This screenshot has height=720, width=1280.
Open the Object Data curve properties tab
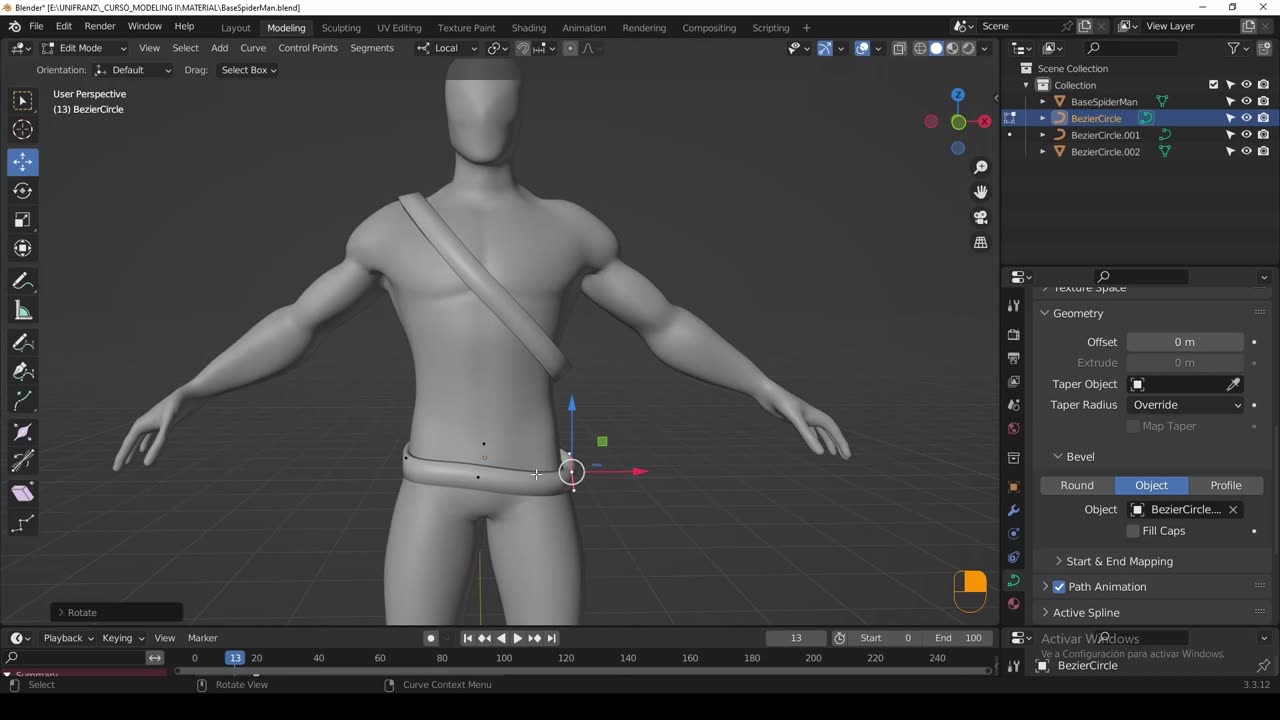(x=1014, y=580)
